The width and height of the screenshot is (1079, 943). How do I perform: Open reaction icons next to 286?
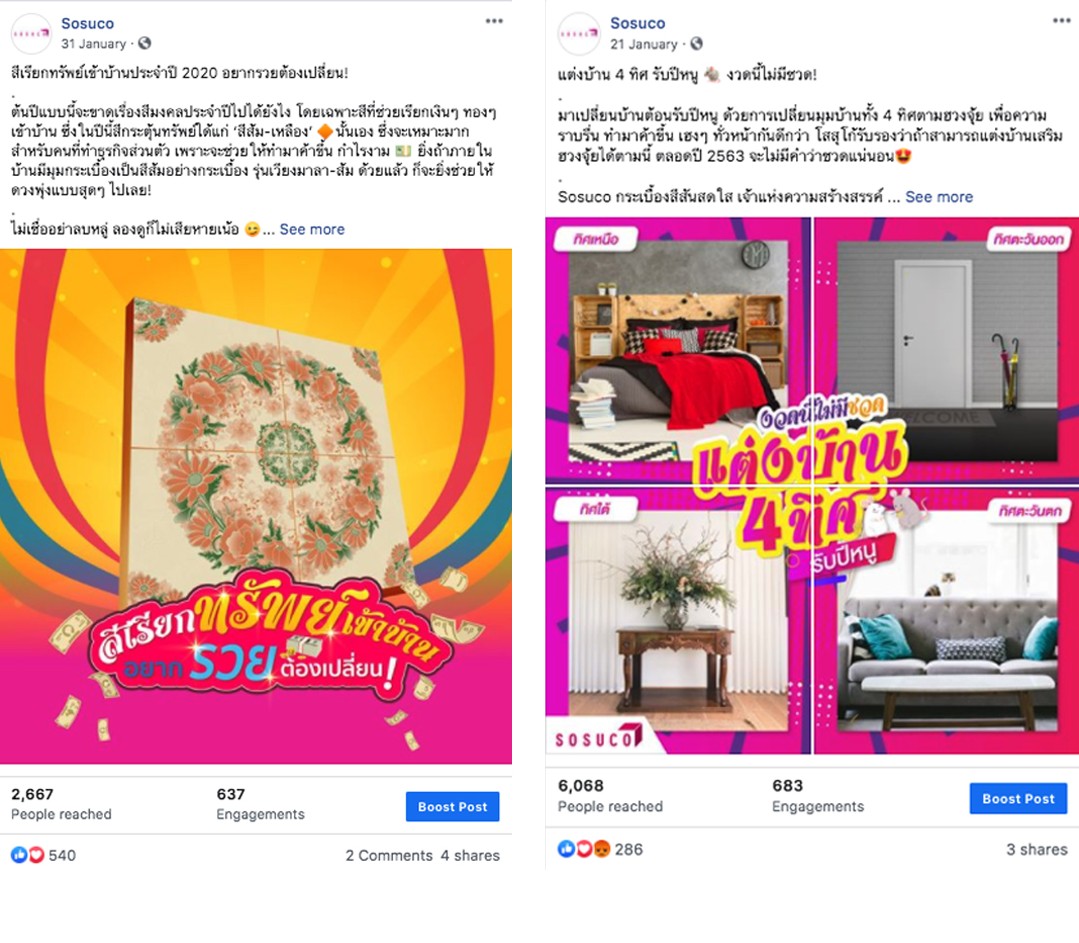coord(584,849)
